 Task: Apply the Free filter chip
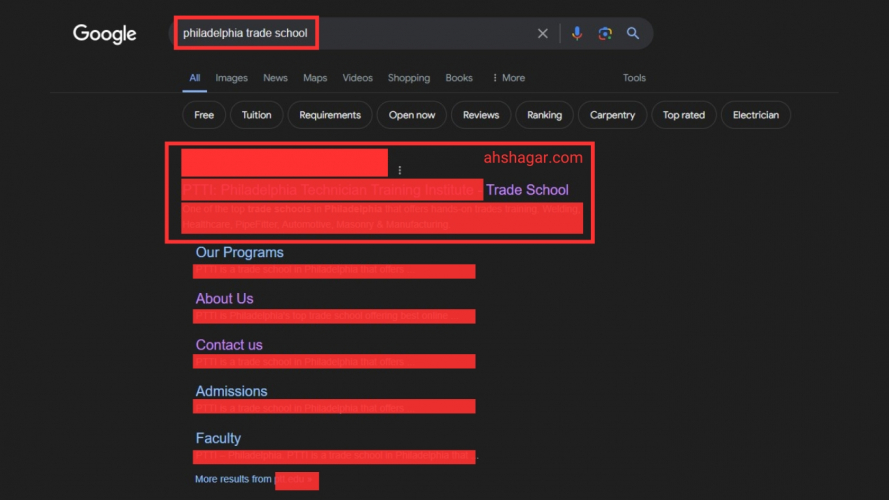pos(204,115)
